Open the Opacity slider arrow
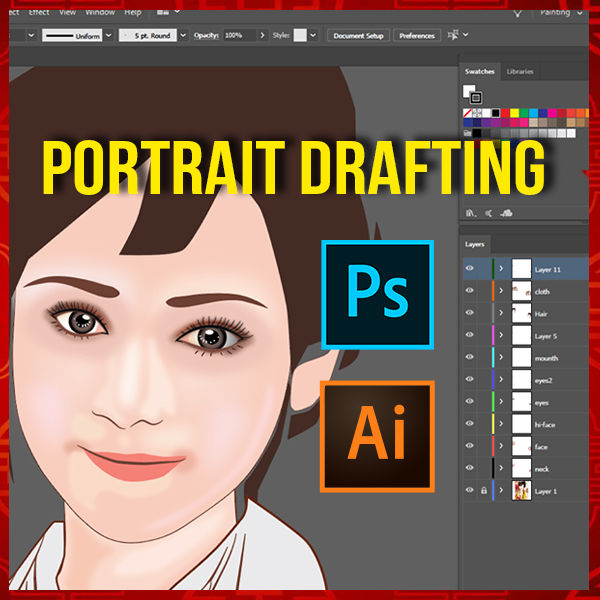 (x=262, y=36)
